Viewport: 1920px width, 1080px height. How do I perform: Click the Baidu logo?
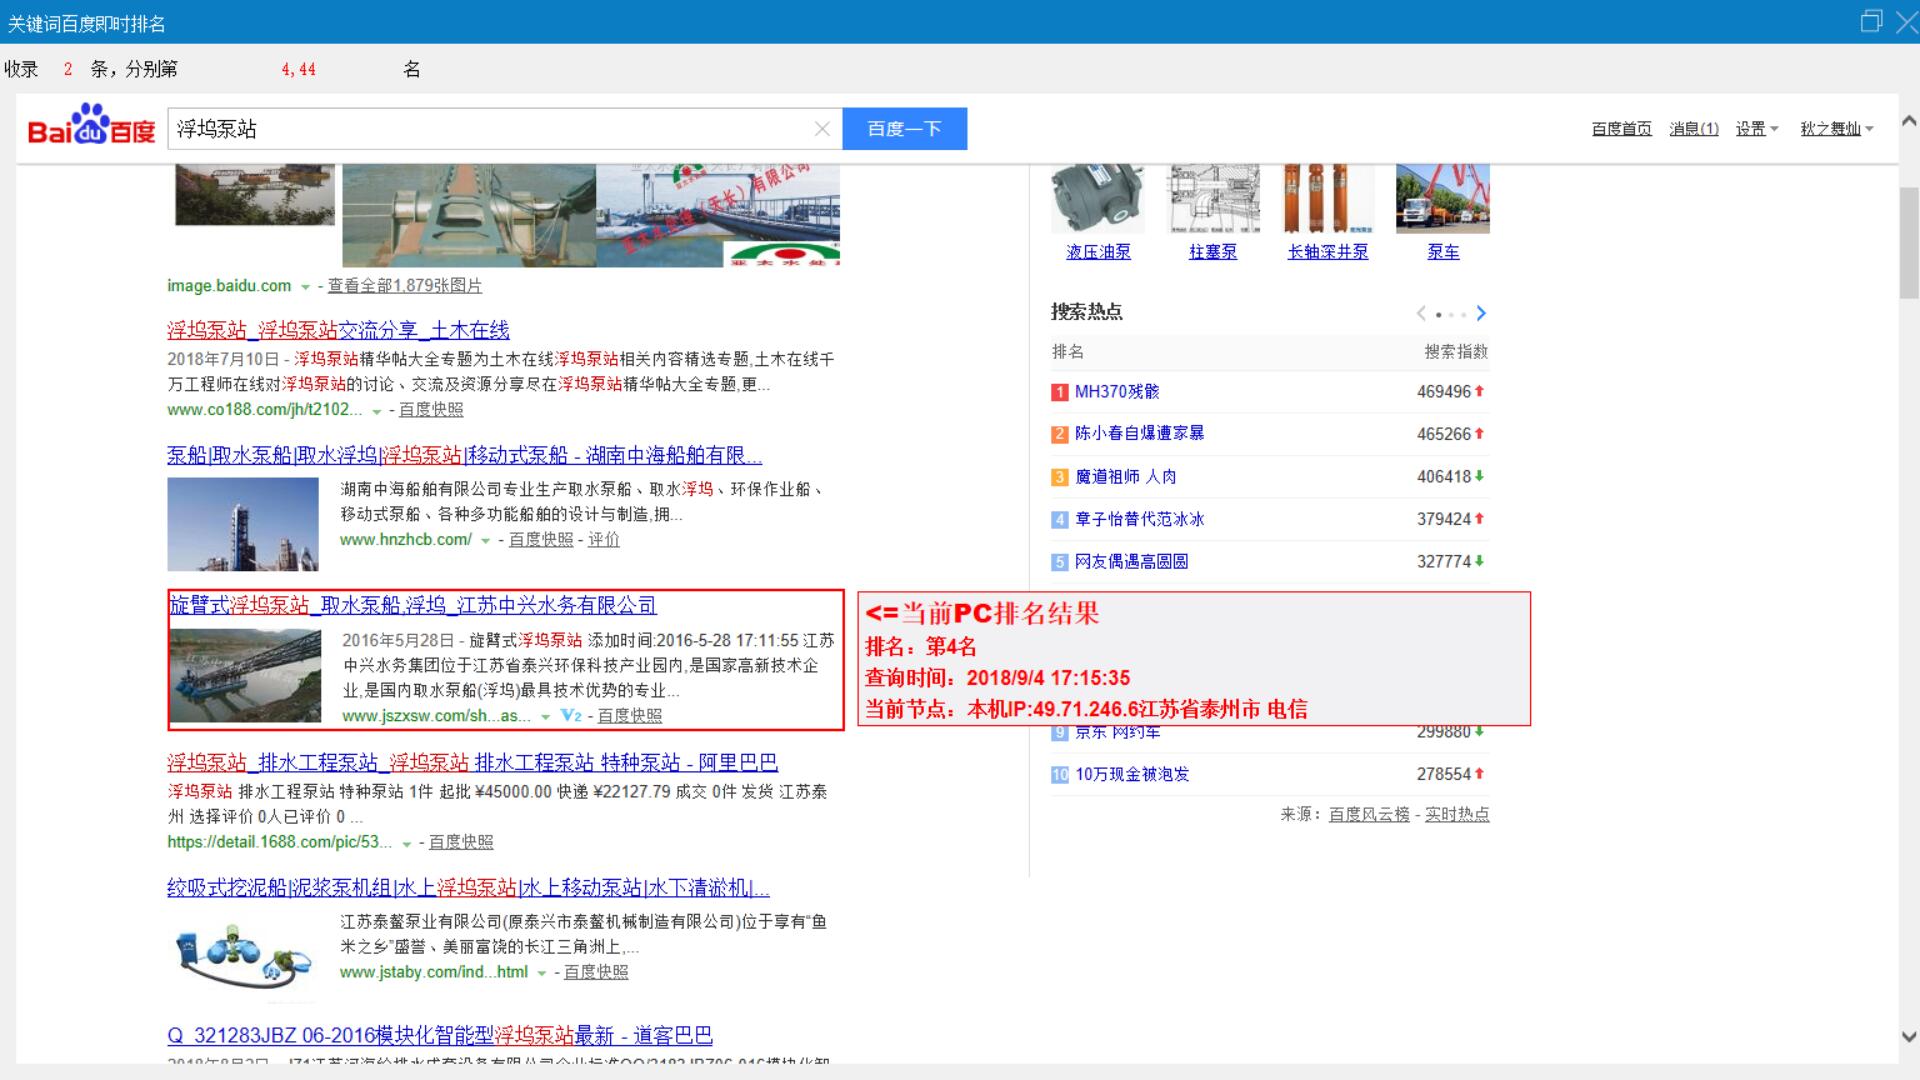click(x=91, y=128)
